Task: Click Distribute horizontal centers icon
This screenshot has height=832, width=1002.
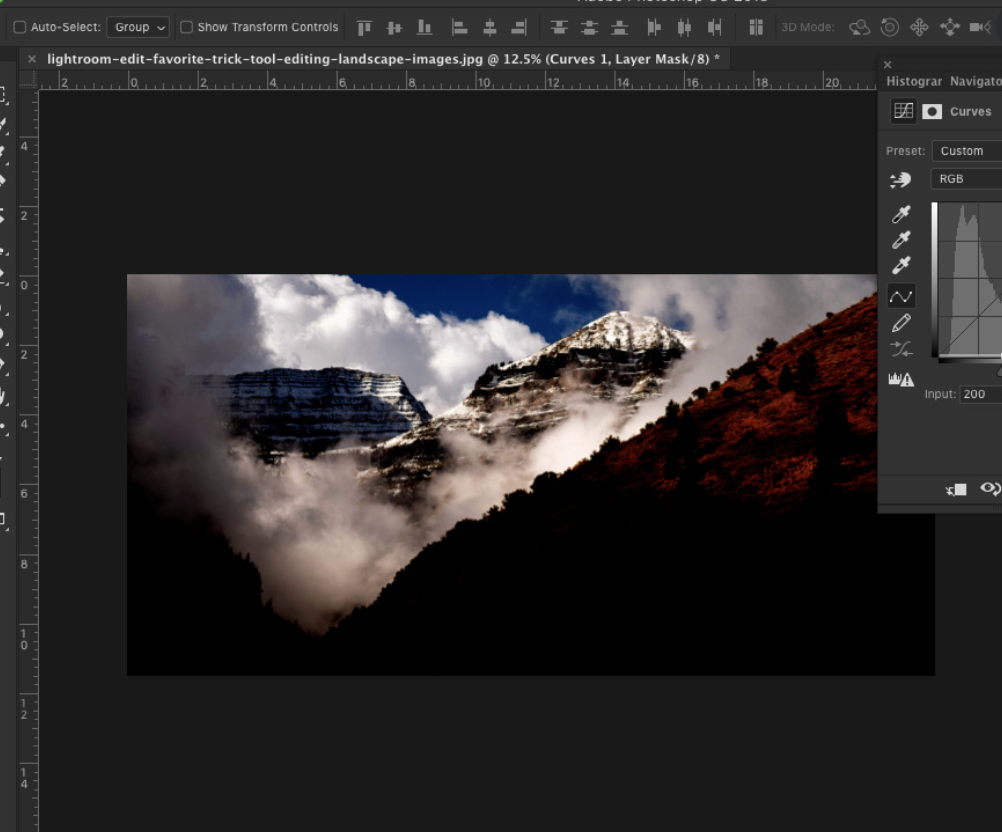Action: (684, 27)
